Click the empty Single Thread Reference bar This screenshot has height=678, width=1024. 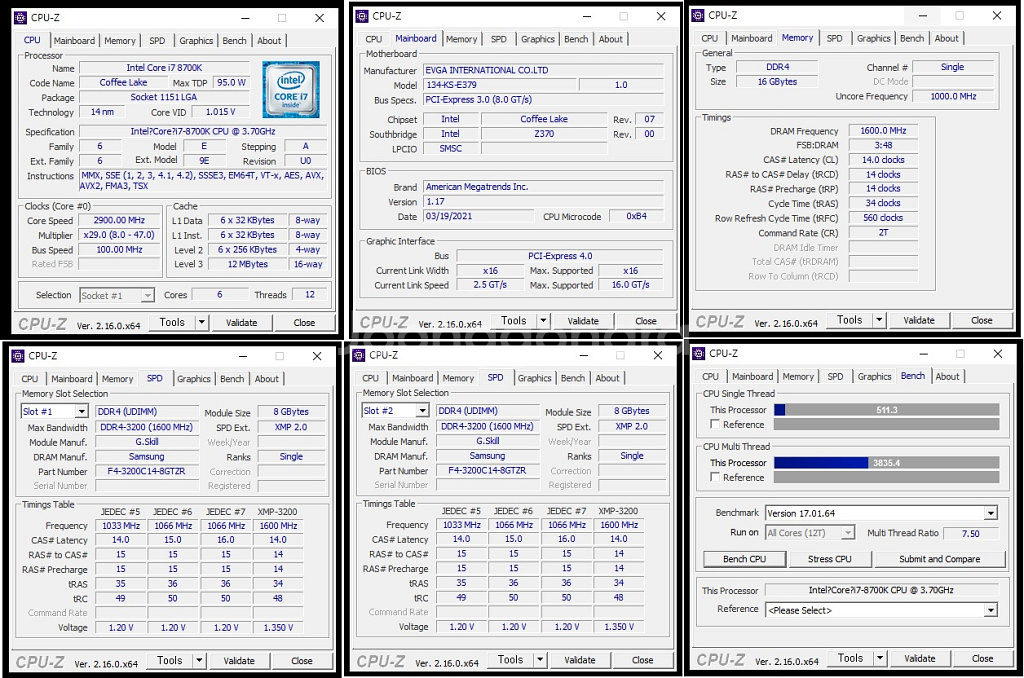886,425
